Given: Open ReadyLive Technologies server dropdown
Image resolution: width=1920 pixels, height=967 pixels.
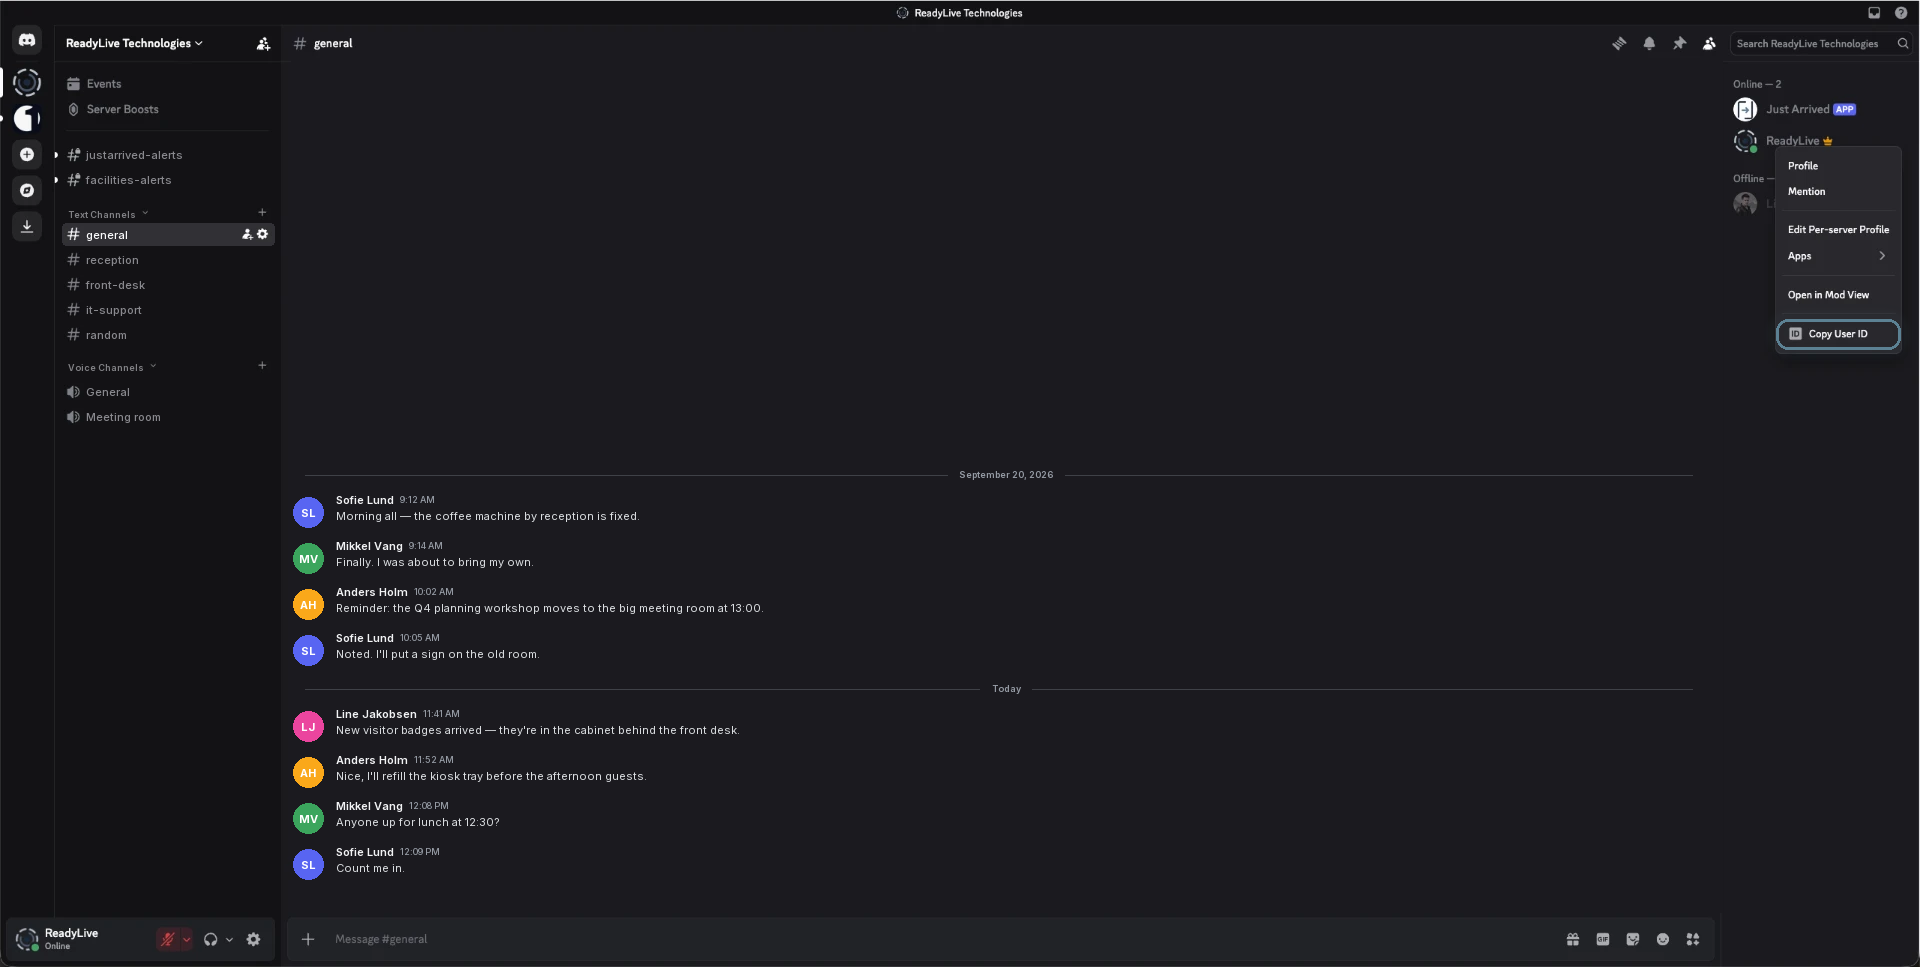Looking at the screenshot, I should tap(134, 43).
